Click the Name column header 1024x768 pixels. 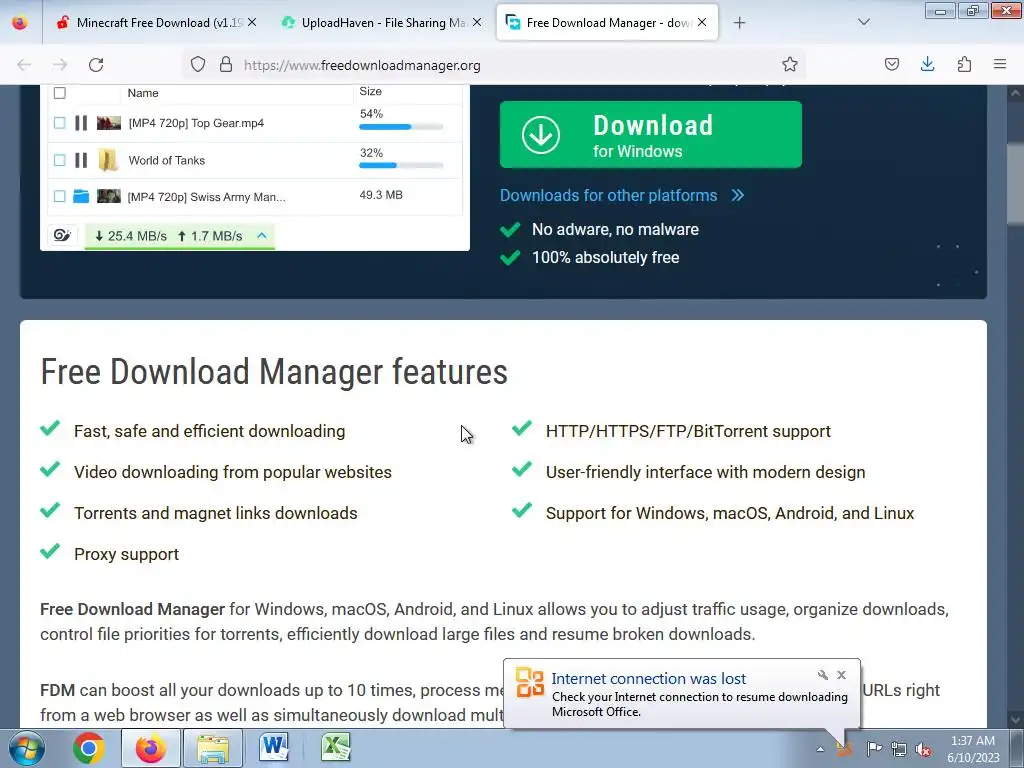[x=143, y=93]
